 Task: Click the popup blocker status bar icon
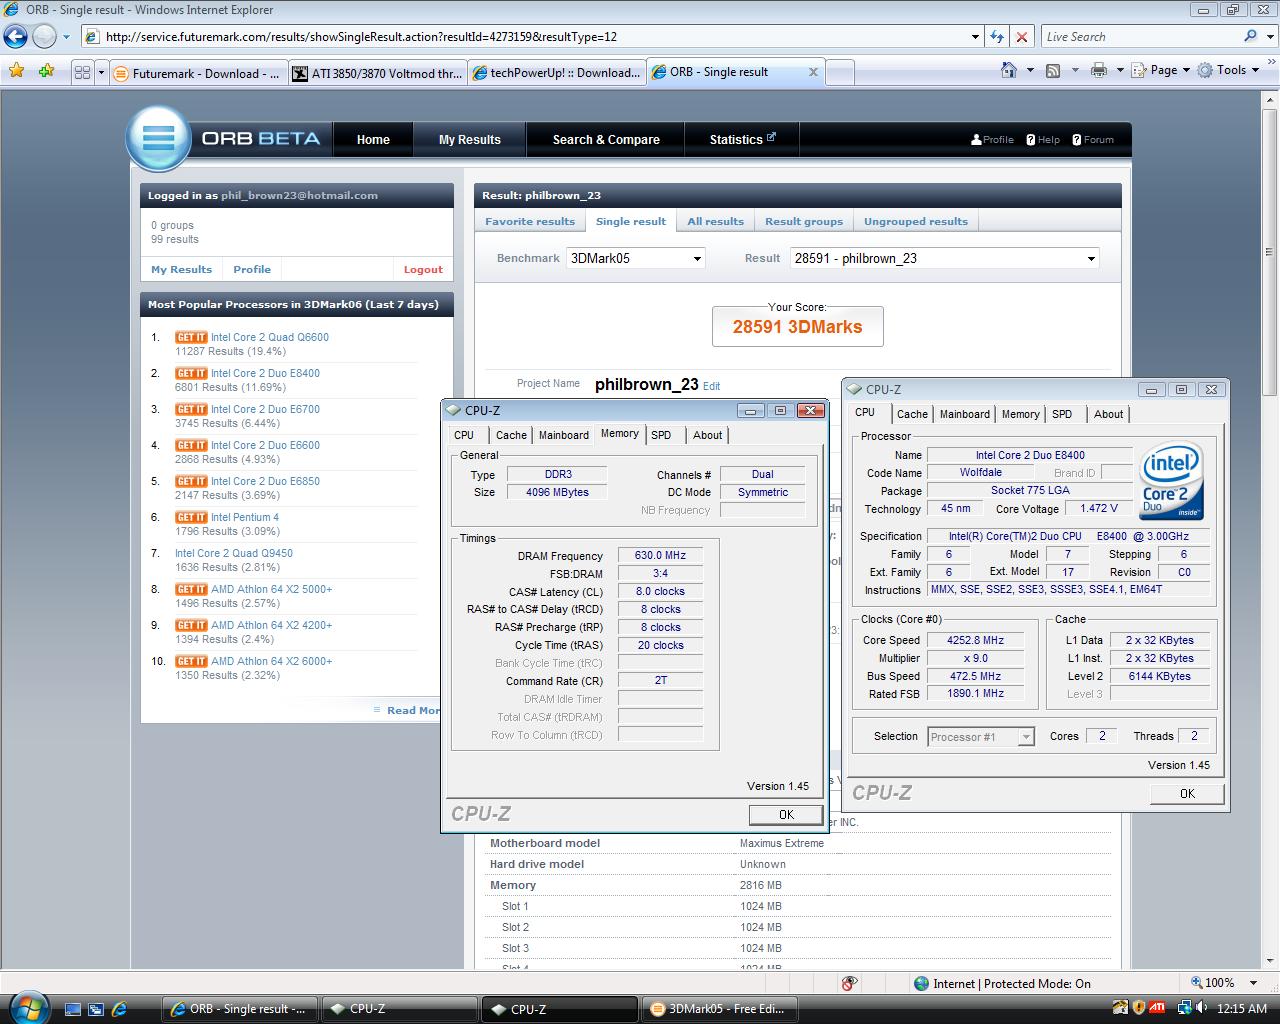coord(850,983)
